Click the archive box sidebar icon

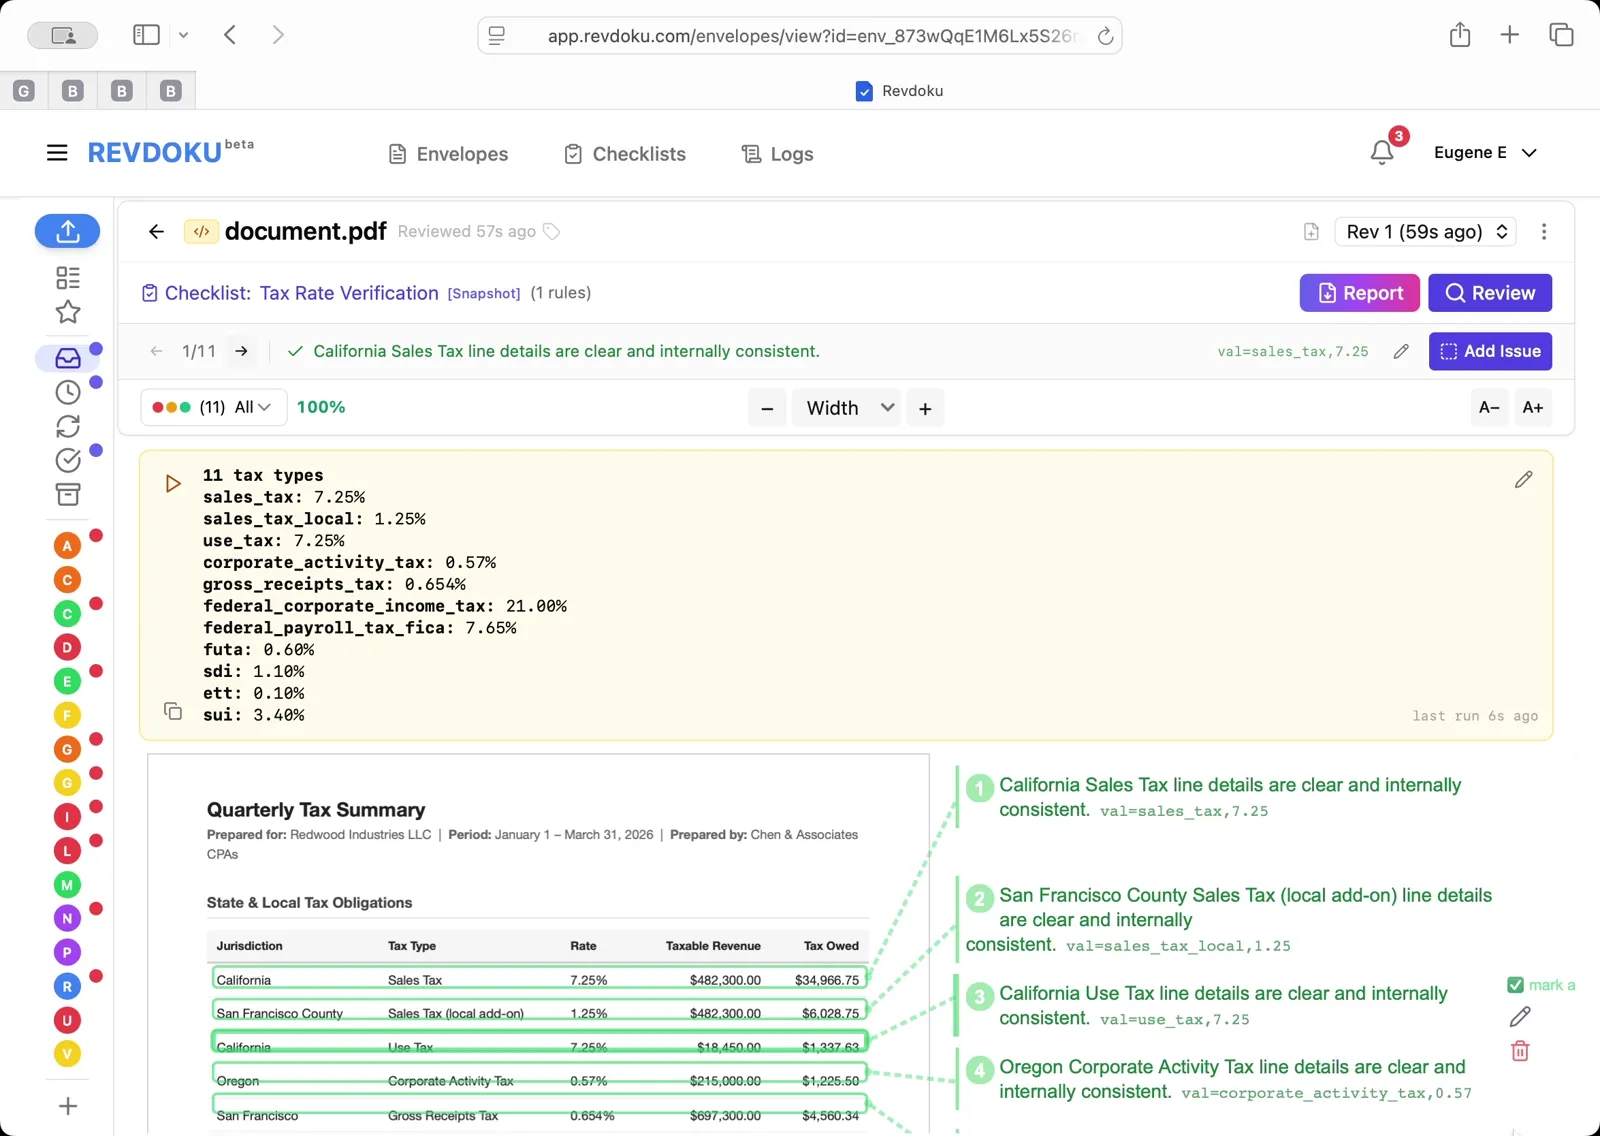pos(67,494)
